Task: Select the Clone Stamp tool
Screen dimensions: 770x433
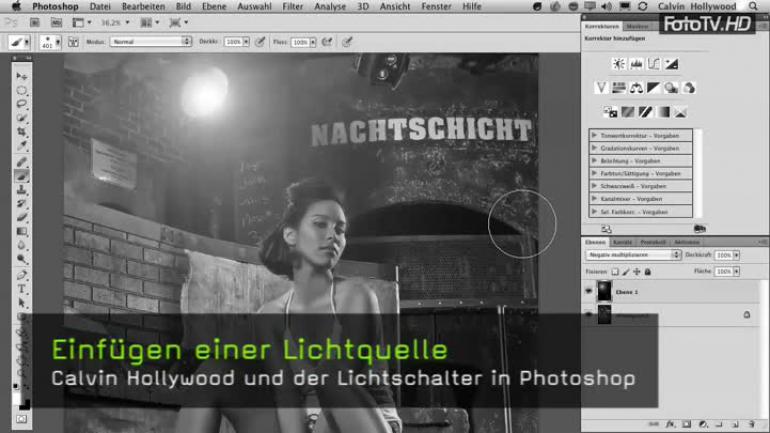Action: [x=22, y=189]
